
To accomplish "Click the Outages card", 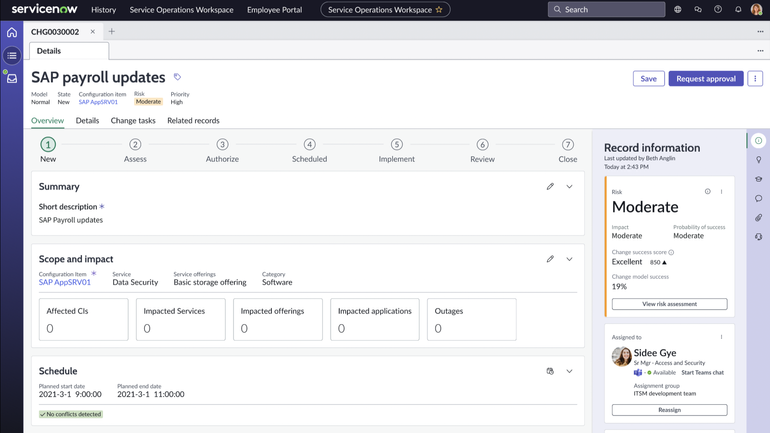I will 472,320.
